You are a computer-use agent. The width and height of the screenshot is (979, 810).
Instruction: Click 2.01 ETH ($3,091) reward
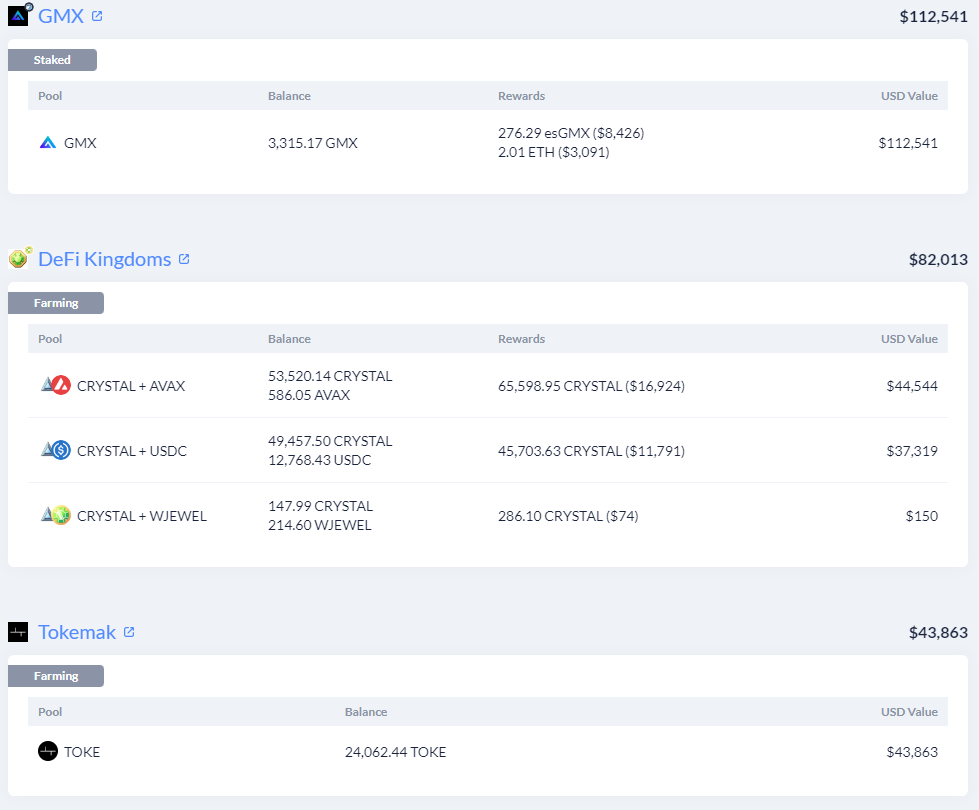[553, 152]
